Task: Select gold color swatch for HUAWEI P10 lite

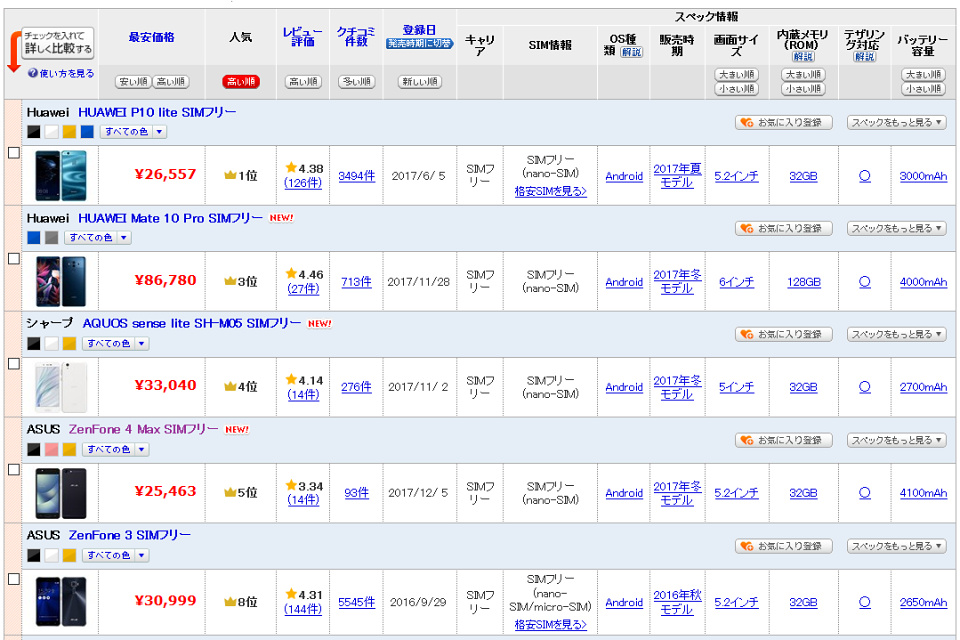Action: pyautogui.click(x=69, y=132)
